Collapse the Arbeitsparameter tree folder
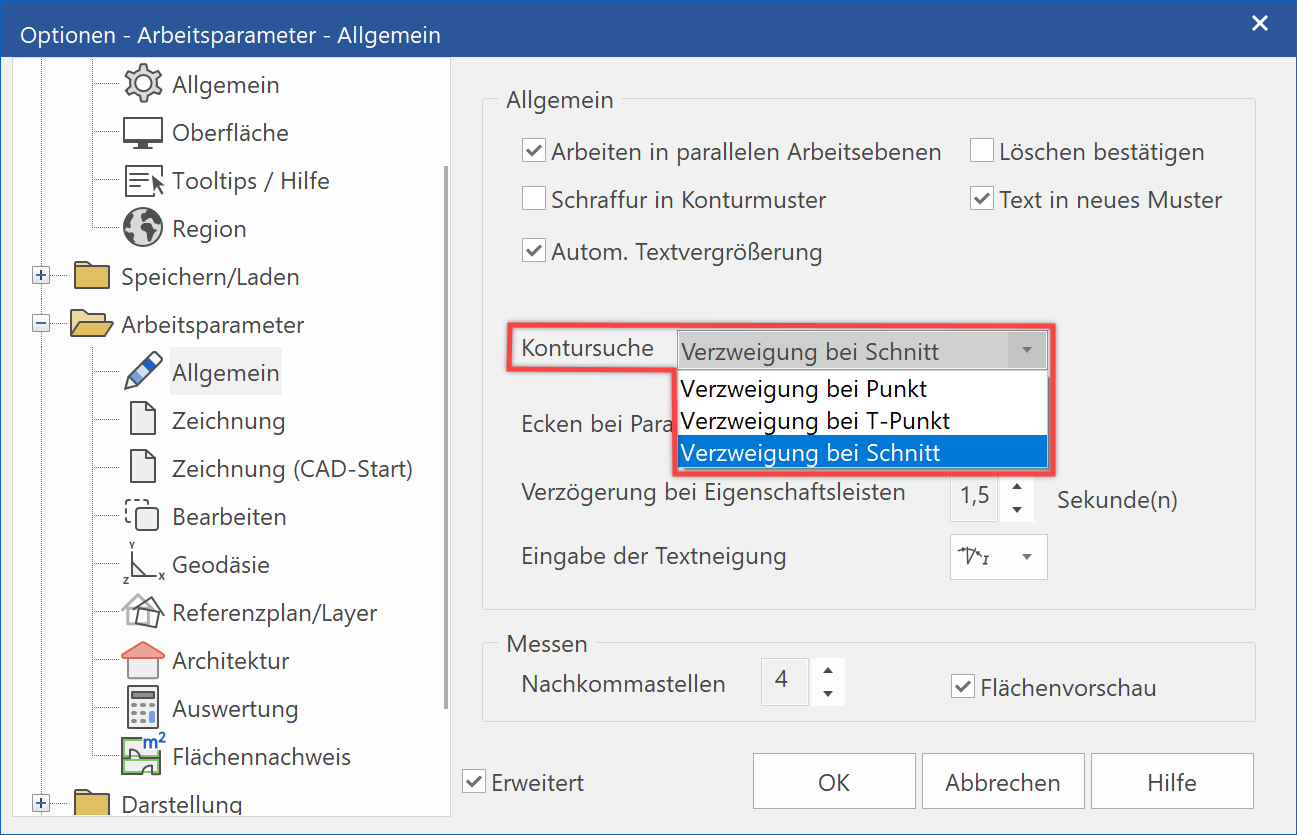Screen dimensions: 1297x835 (x=41, y=325)
